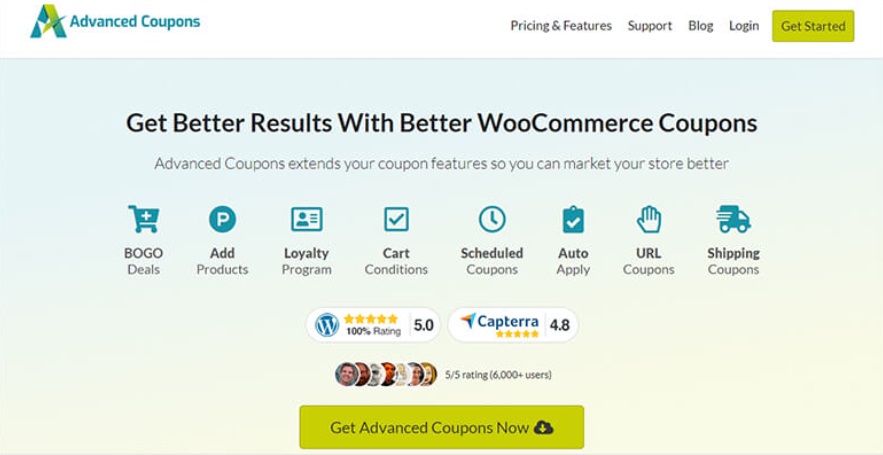This screenshot has width=883, height=455.
Task: Click the Loyalty Program card icon
Action: pyautogui.click(x=306, y=219)
